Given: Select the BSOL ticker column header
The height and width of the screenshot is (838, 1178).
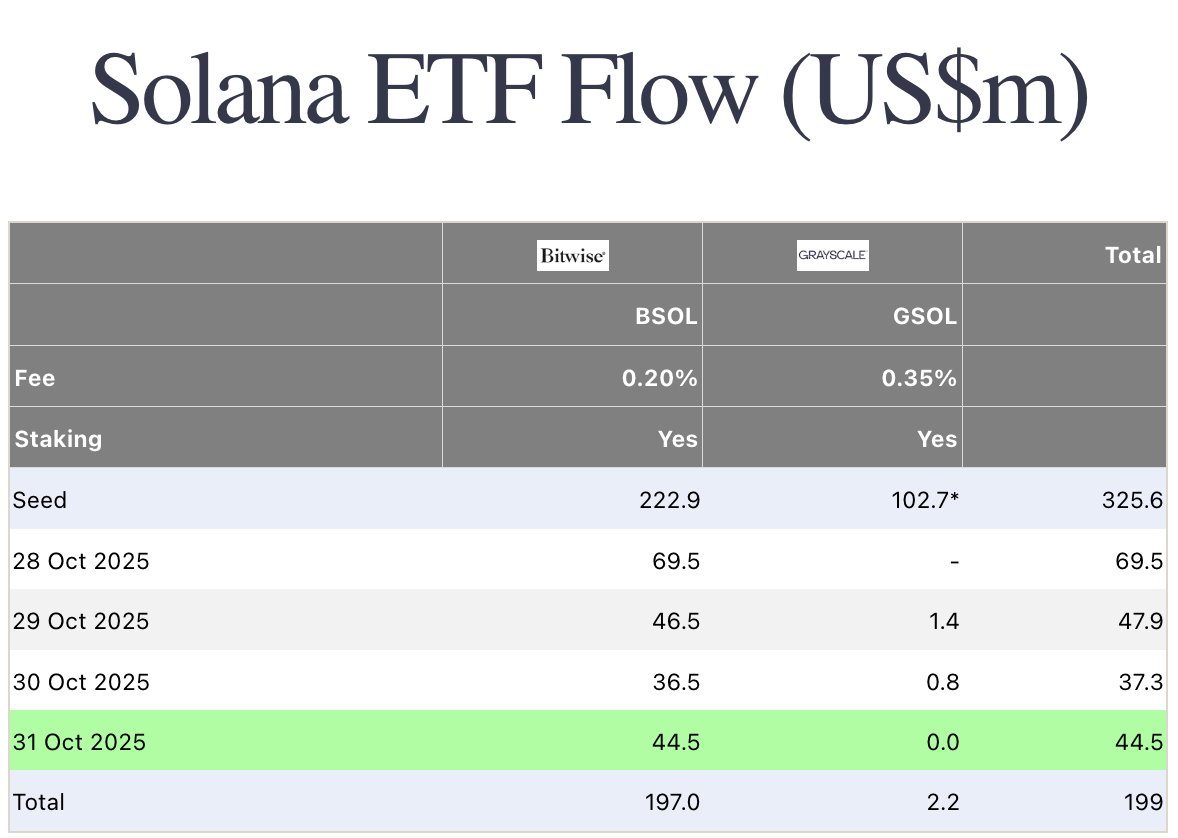Looking at the screenshot, I should pyautogui.click(x=666, y=317).
